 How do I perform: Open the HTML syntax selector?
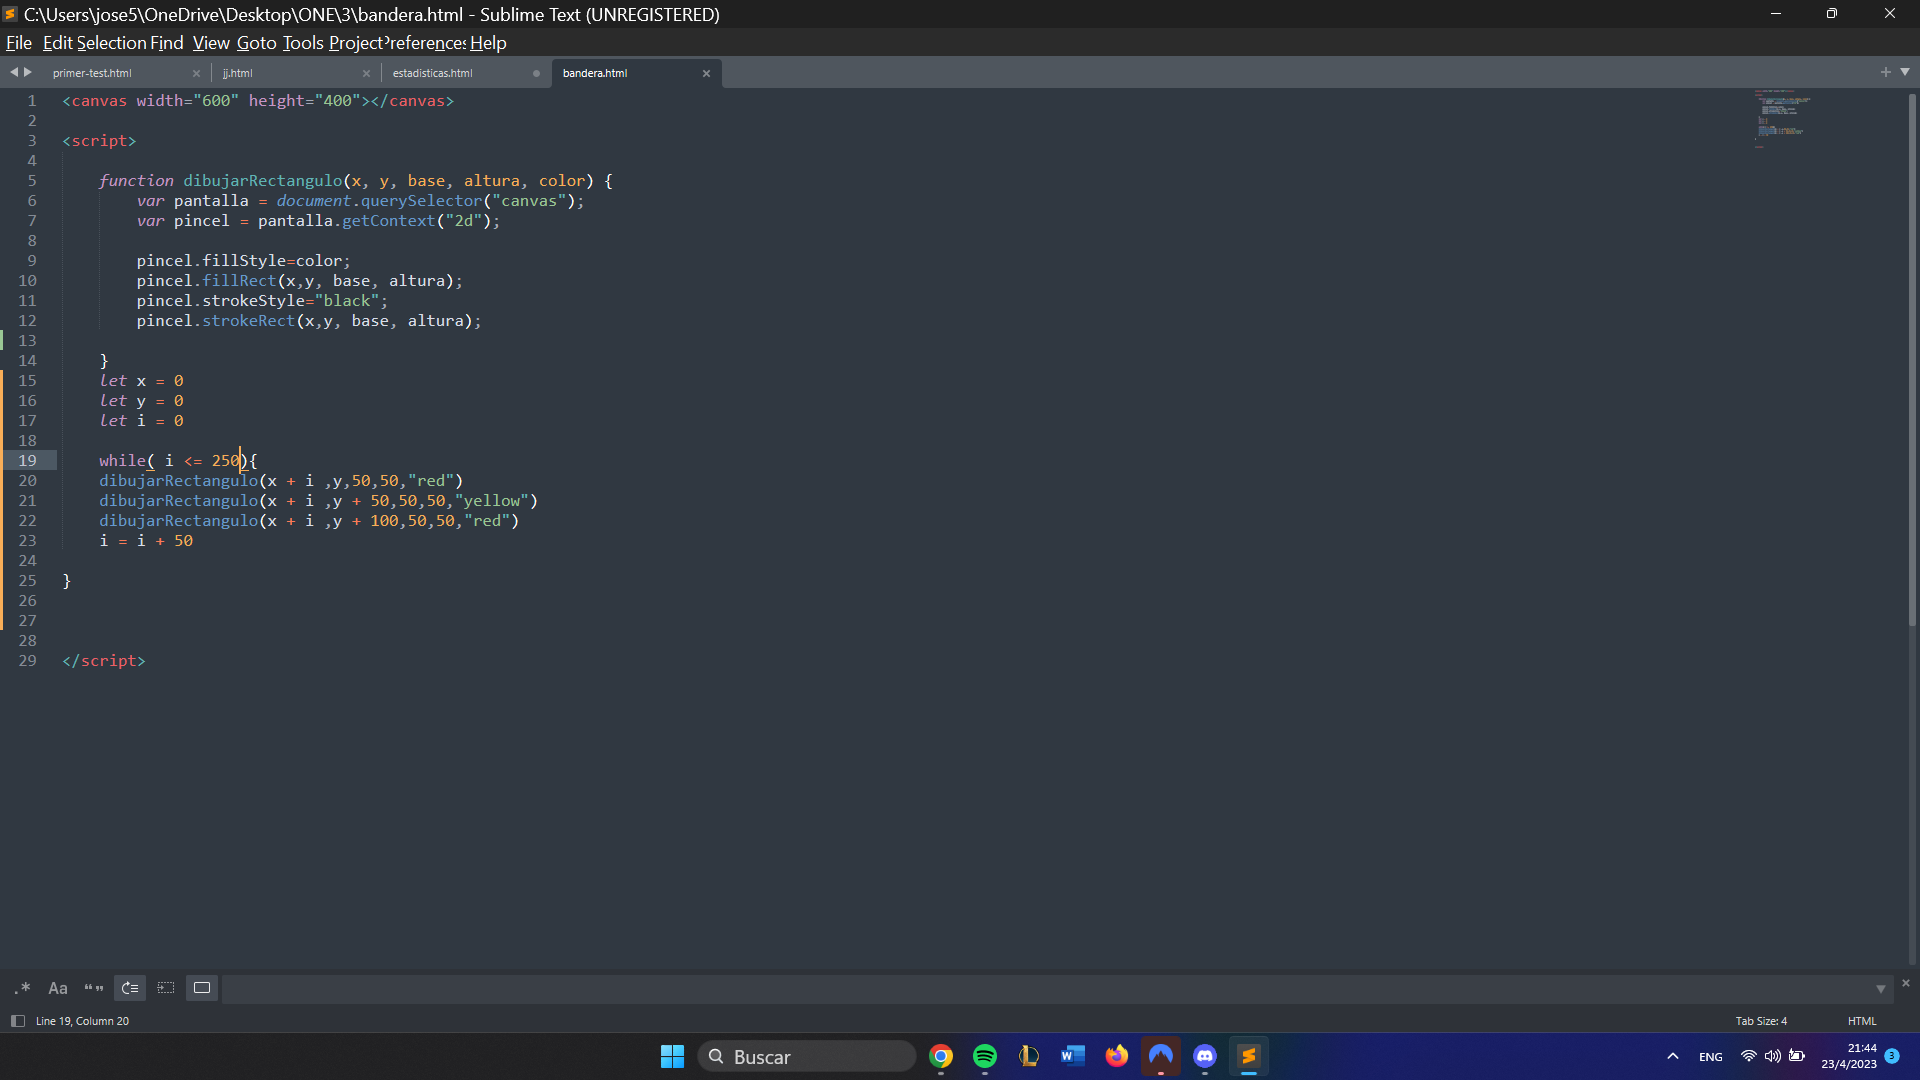click(1862, 1021)
